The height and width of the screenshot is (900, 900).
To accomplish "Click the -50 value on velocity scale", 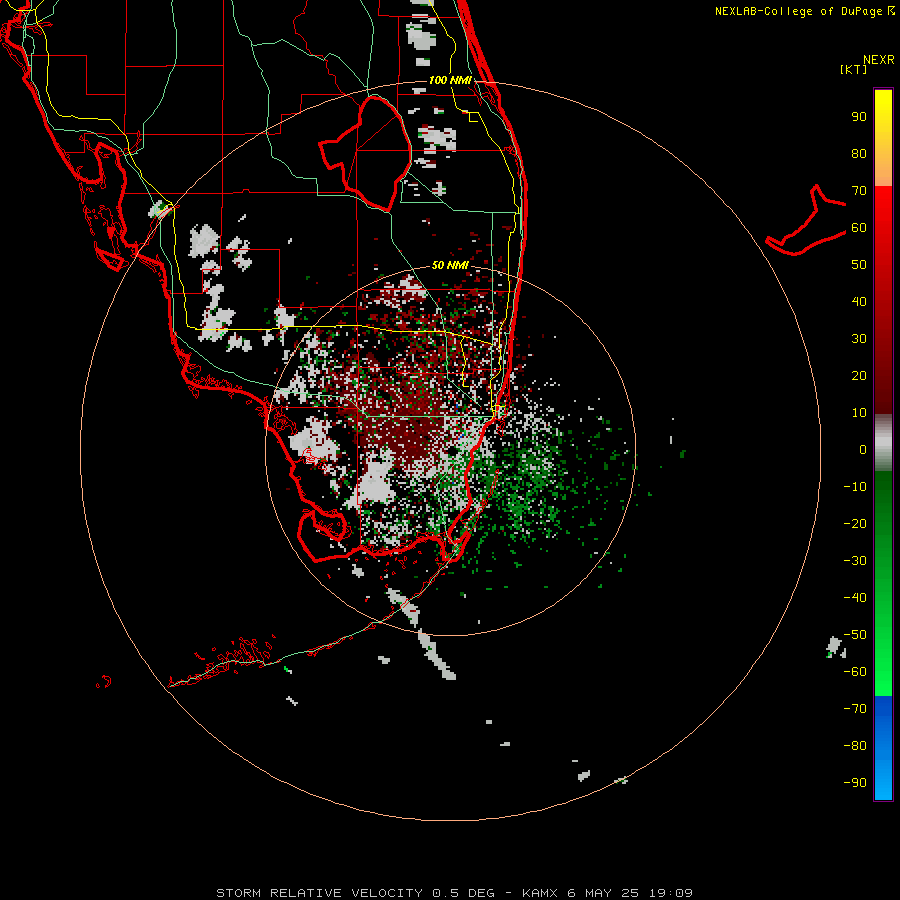I will (x=855, y=635).
